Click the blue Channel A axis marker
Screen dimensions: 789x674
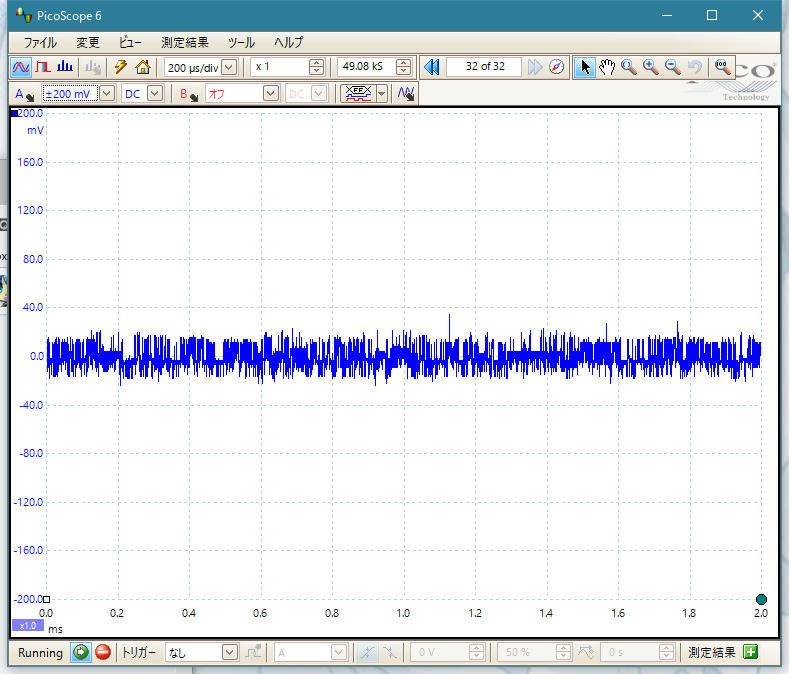[14, 114]
